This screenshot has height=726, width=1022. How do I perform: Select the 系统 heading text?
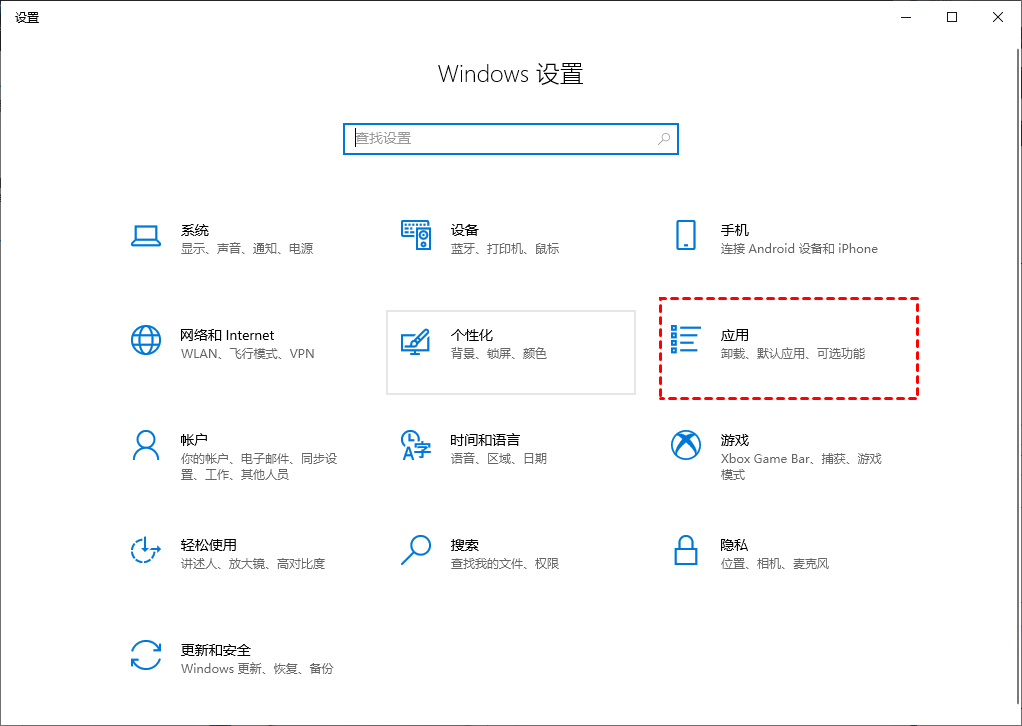[194, 230]
